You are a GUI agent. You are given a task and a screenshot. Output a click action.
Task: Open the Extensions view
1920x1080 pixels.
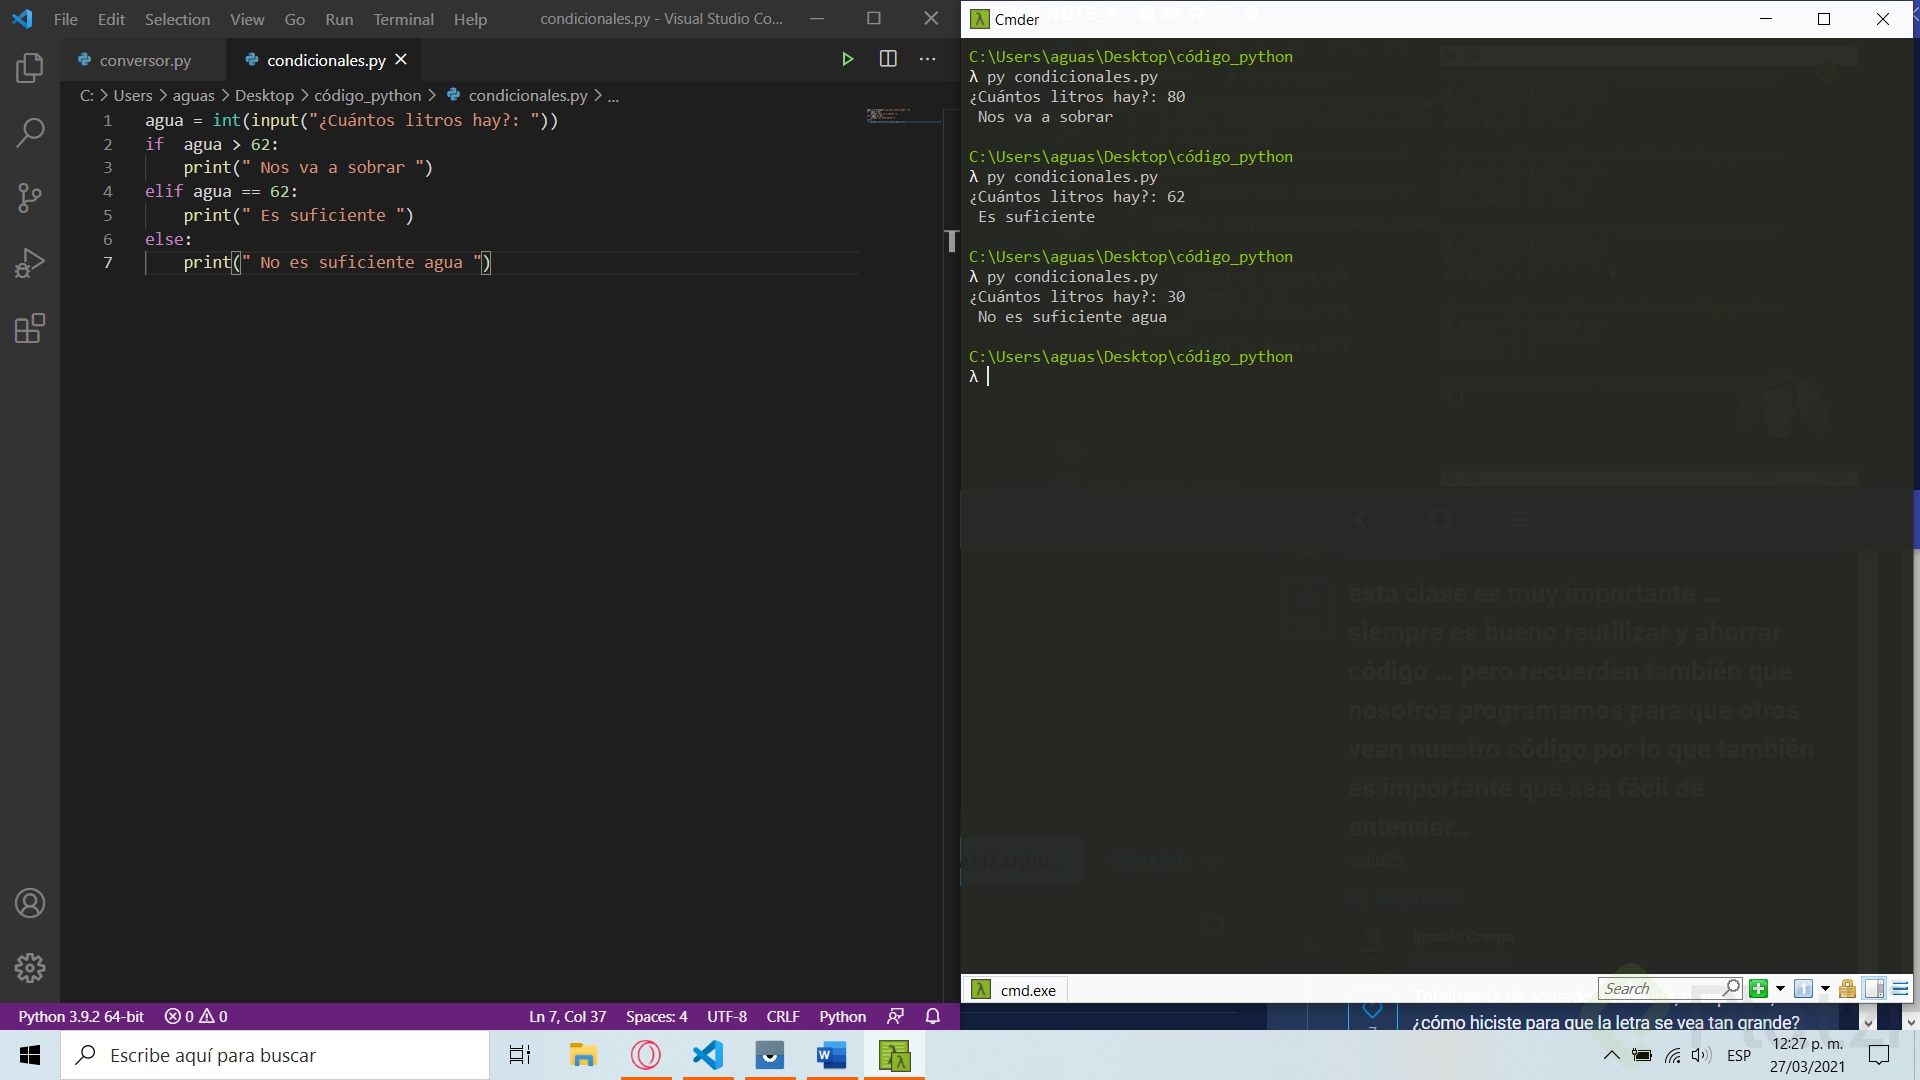(30, 328)
